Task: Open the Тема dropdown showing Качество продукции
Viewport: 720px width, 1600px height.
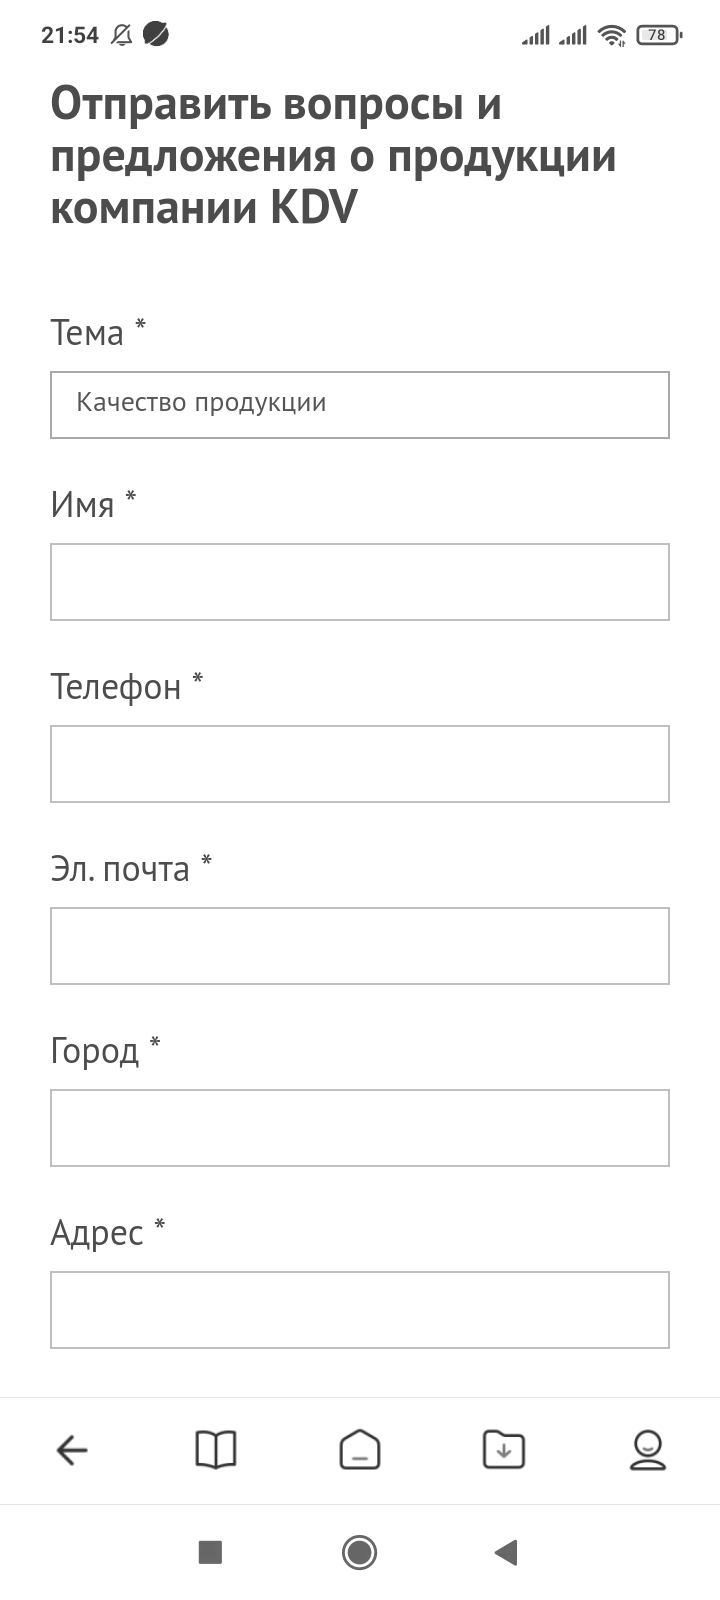Action: tap(360, 405)
